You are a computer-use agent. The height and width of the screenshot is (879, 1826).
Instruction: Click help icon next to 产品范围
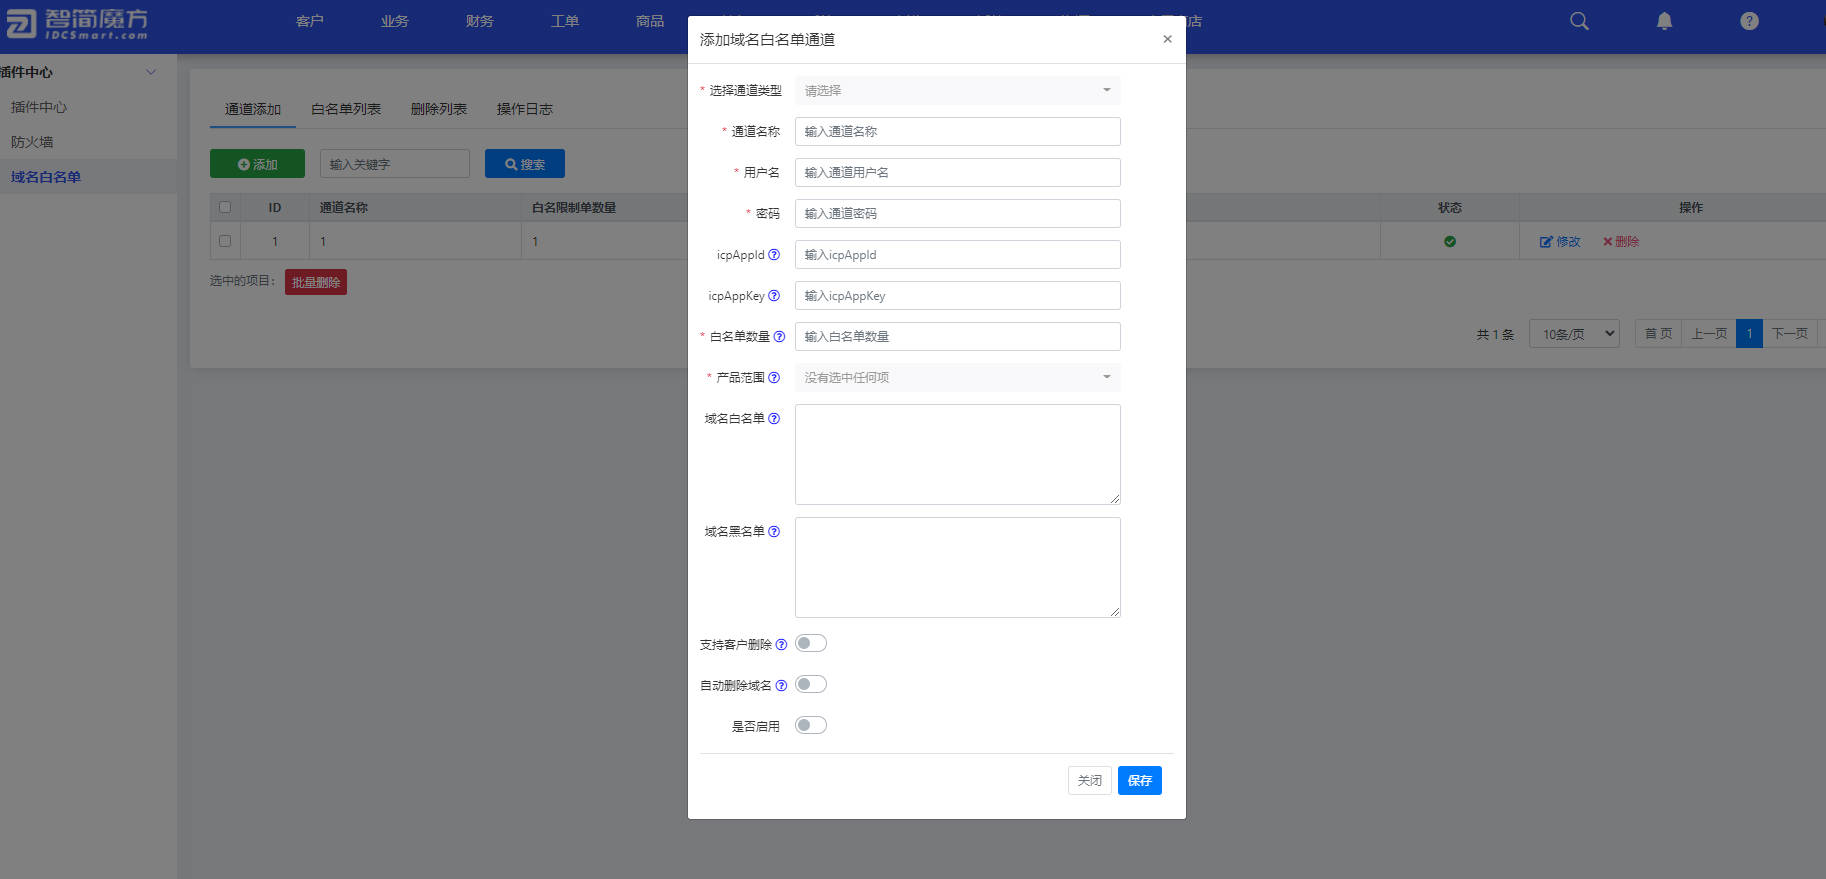point(773,378)
